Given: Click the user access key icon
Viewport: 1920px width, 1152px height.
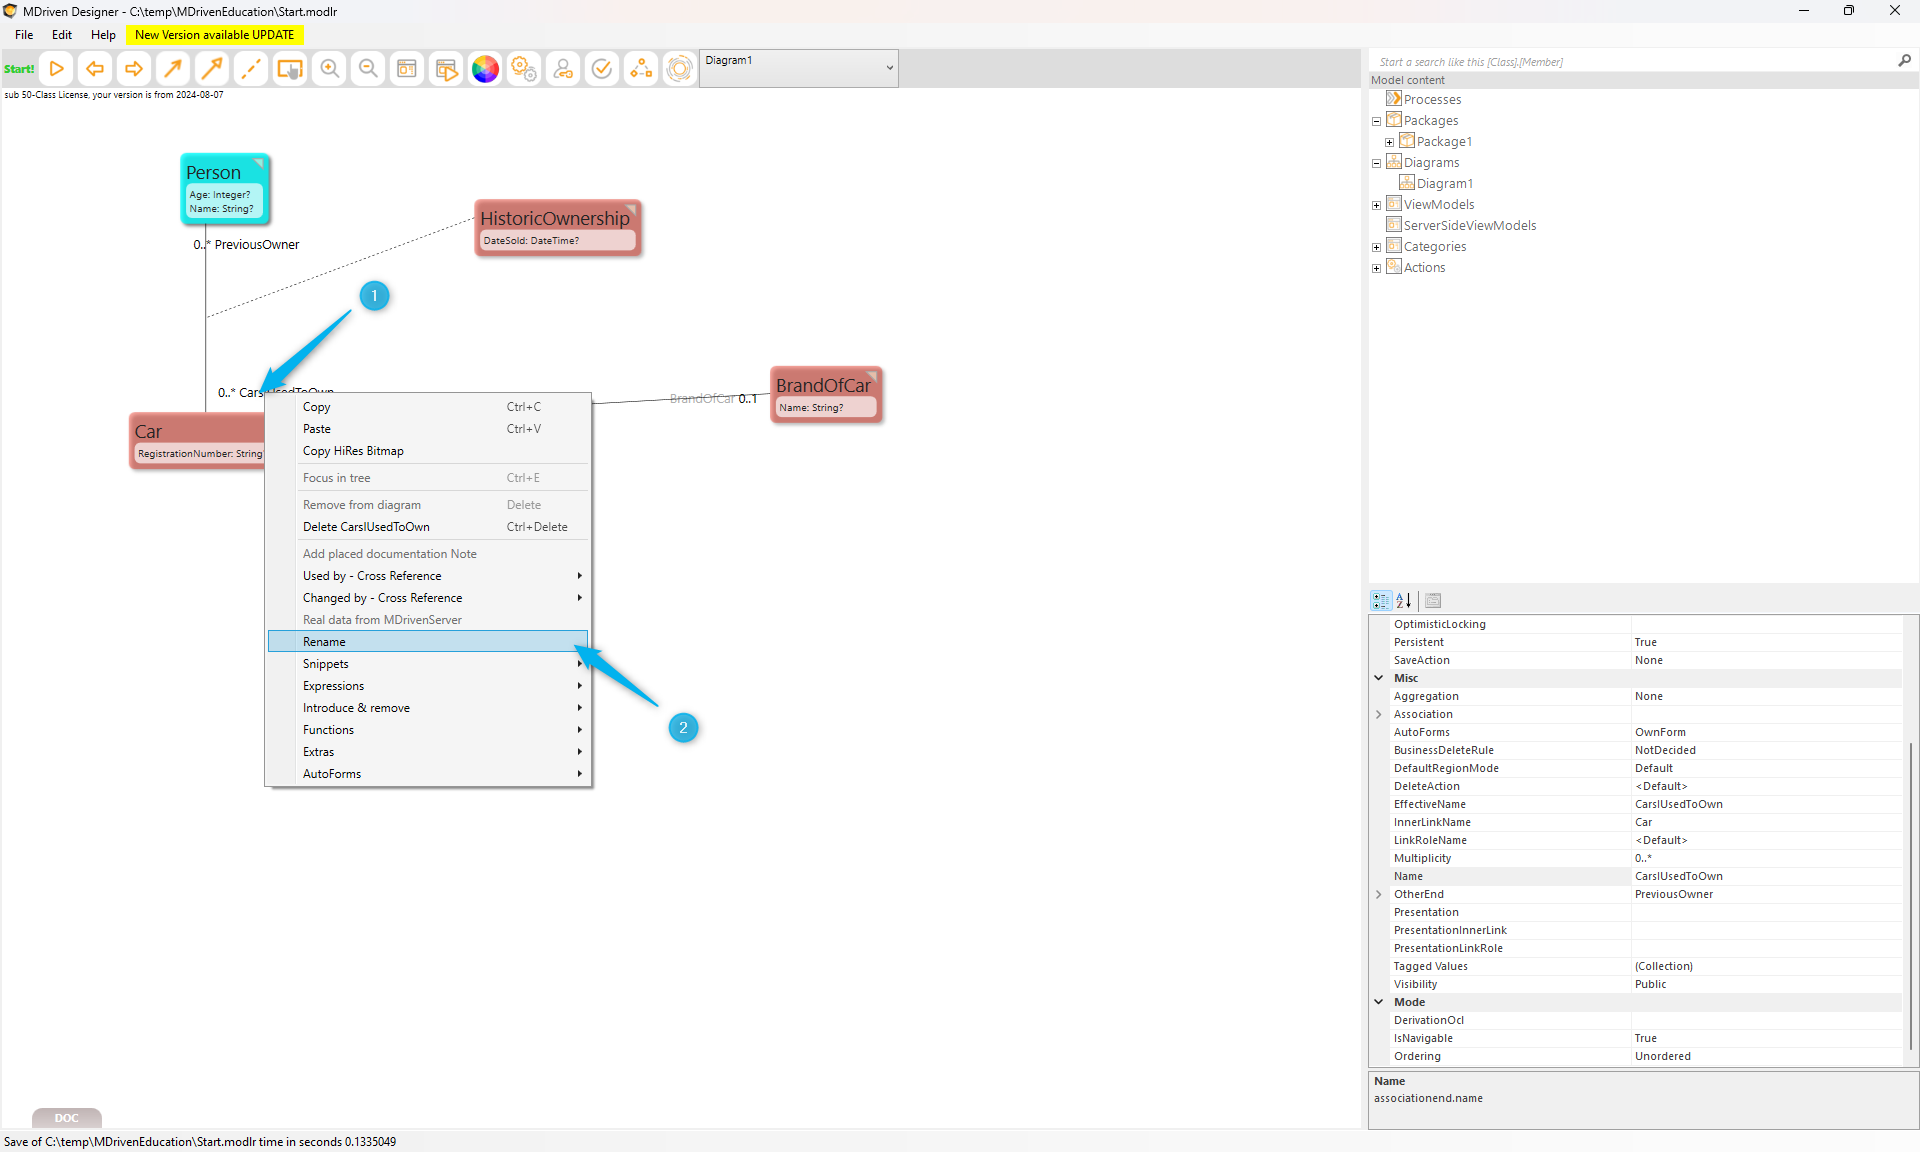Looking at the screenshot, I should [563, 69].
